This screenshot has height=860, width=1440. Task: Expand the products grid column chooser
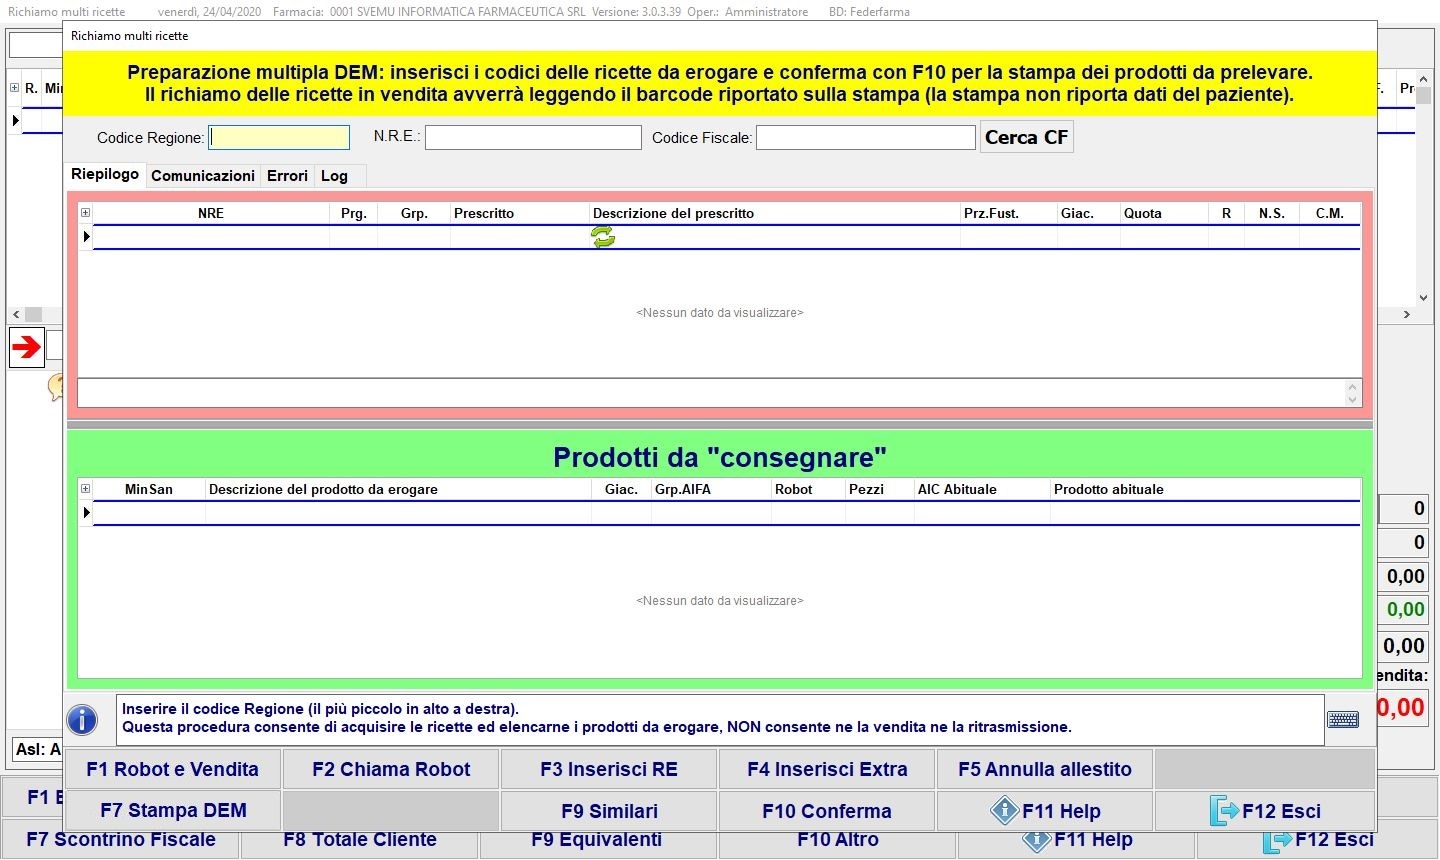tap(85, 489)
